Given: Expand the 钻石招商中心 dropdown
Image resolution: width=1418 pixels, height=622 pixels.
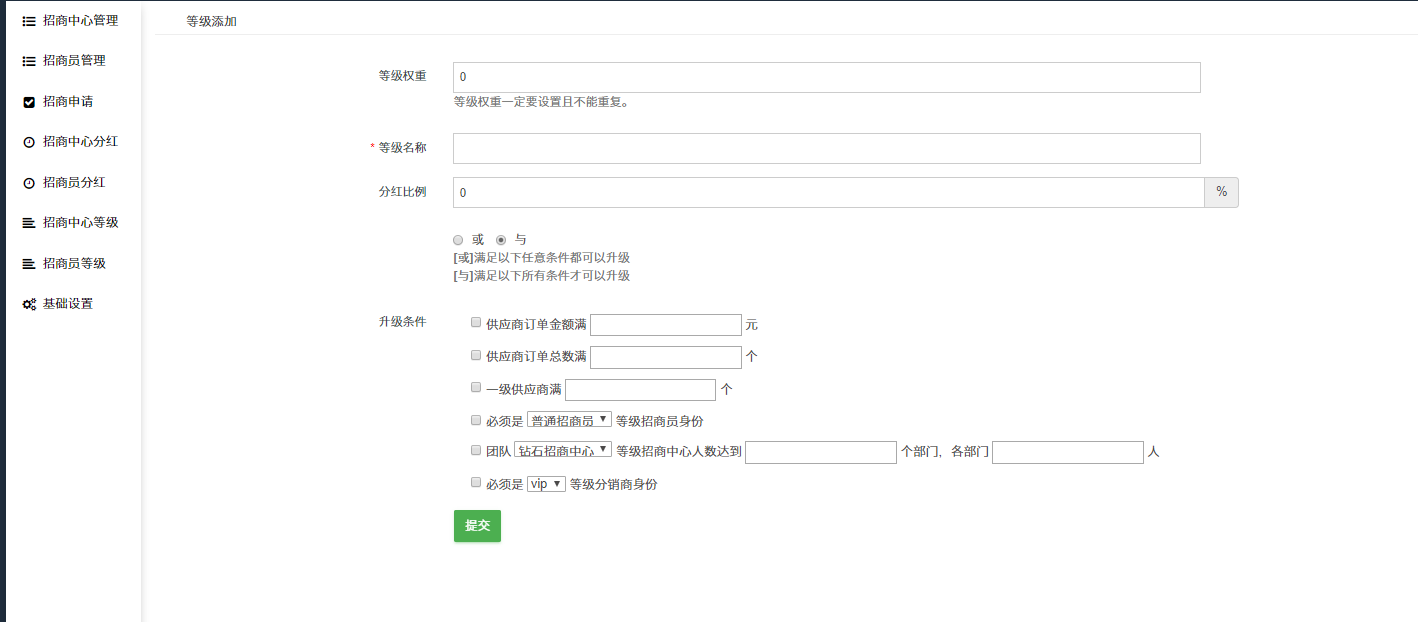Looking at the screenshot, I should [563, 450].
